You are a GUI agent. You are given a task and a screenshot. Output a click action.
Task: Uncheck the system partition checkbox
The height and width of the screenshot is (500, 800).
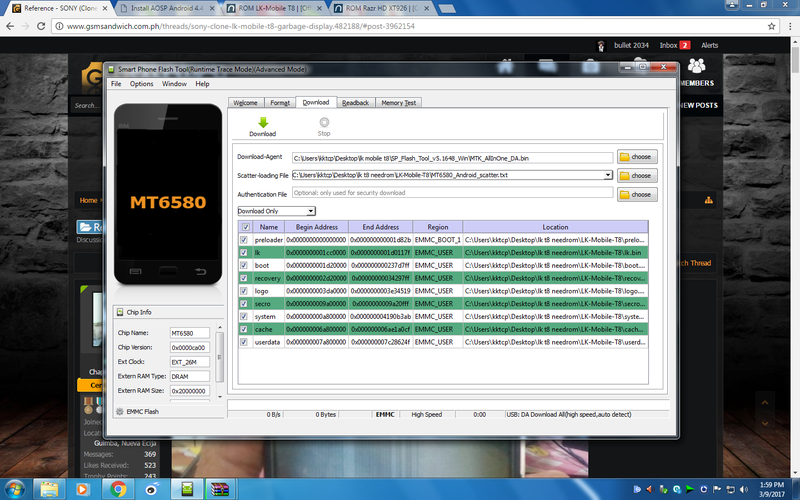coord(244,316)
